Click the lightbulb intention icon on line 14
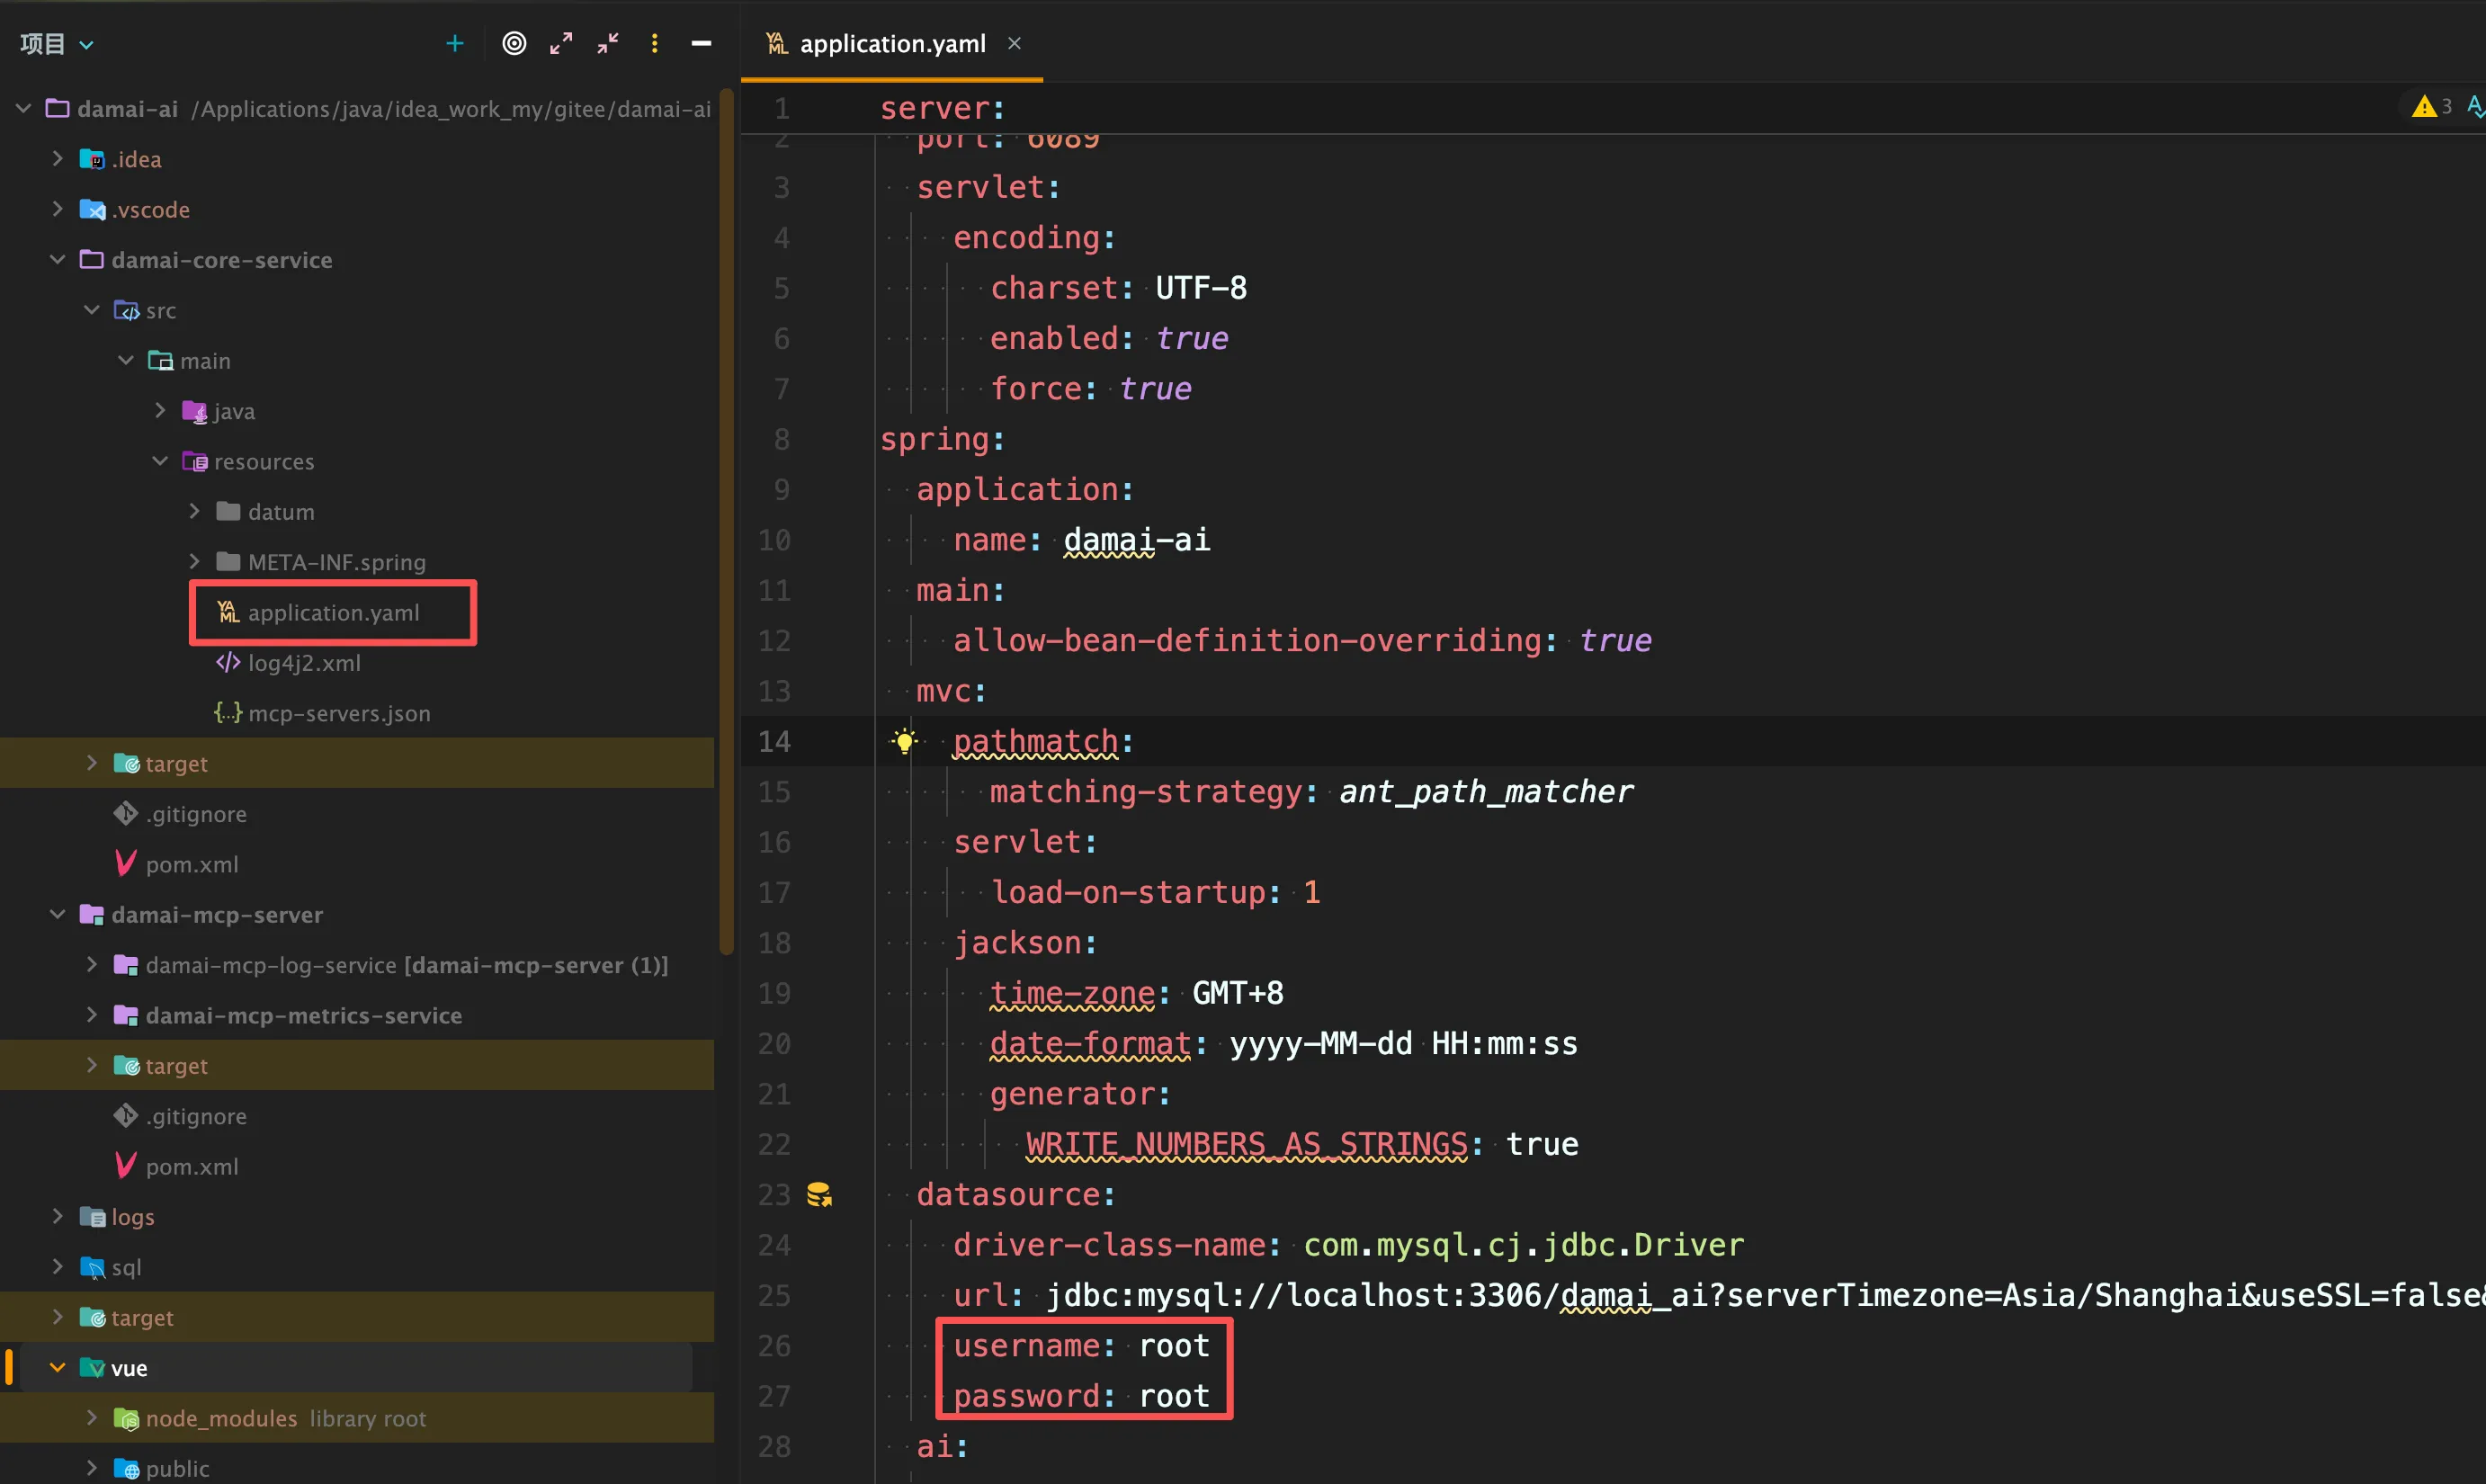This screenshot has width=2486, height=1484. pyautogui.click(x=904, y=741)
